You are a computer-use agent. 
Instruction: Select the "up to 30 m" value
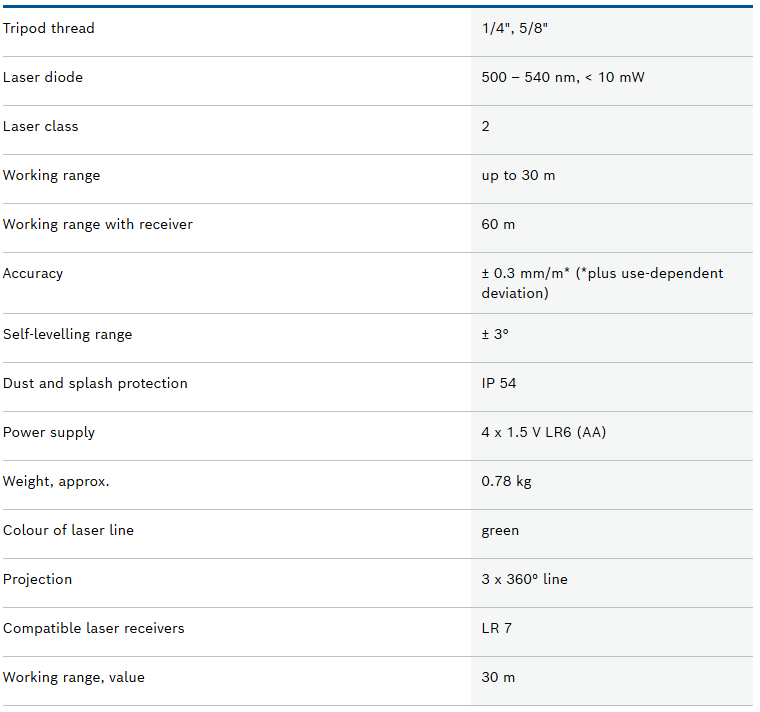tap(518, 176)
